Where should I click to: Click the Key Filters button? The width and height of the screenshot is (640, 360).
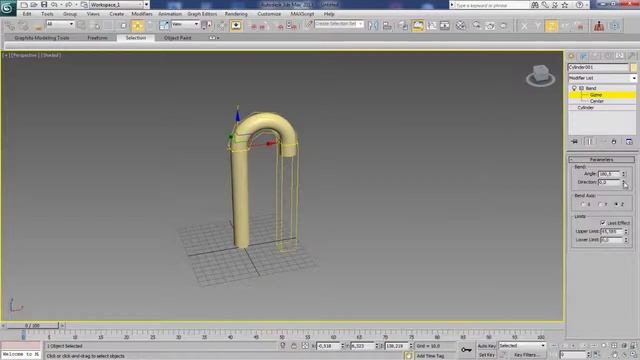click(526, 355)
